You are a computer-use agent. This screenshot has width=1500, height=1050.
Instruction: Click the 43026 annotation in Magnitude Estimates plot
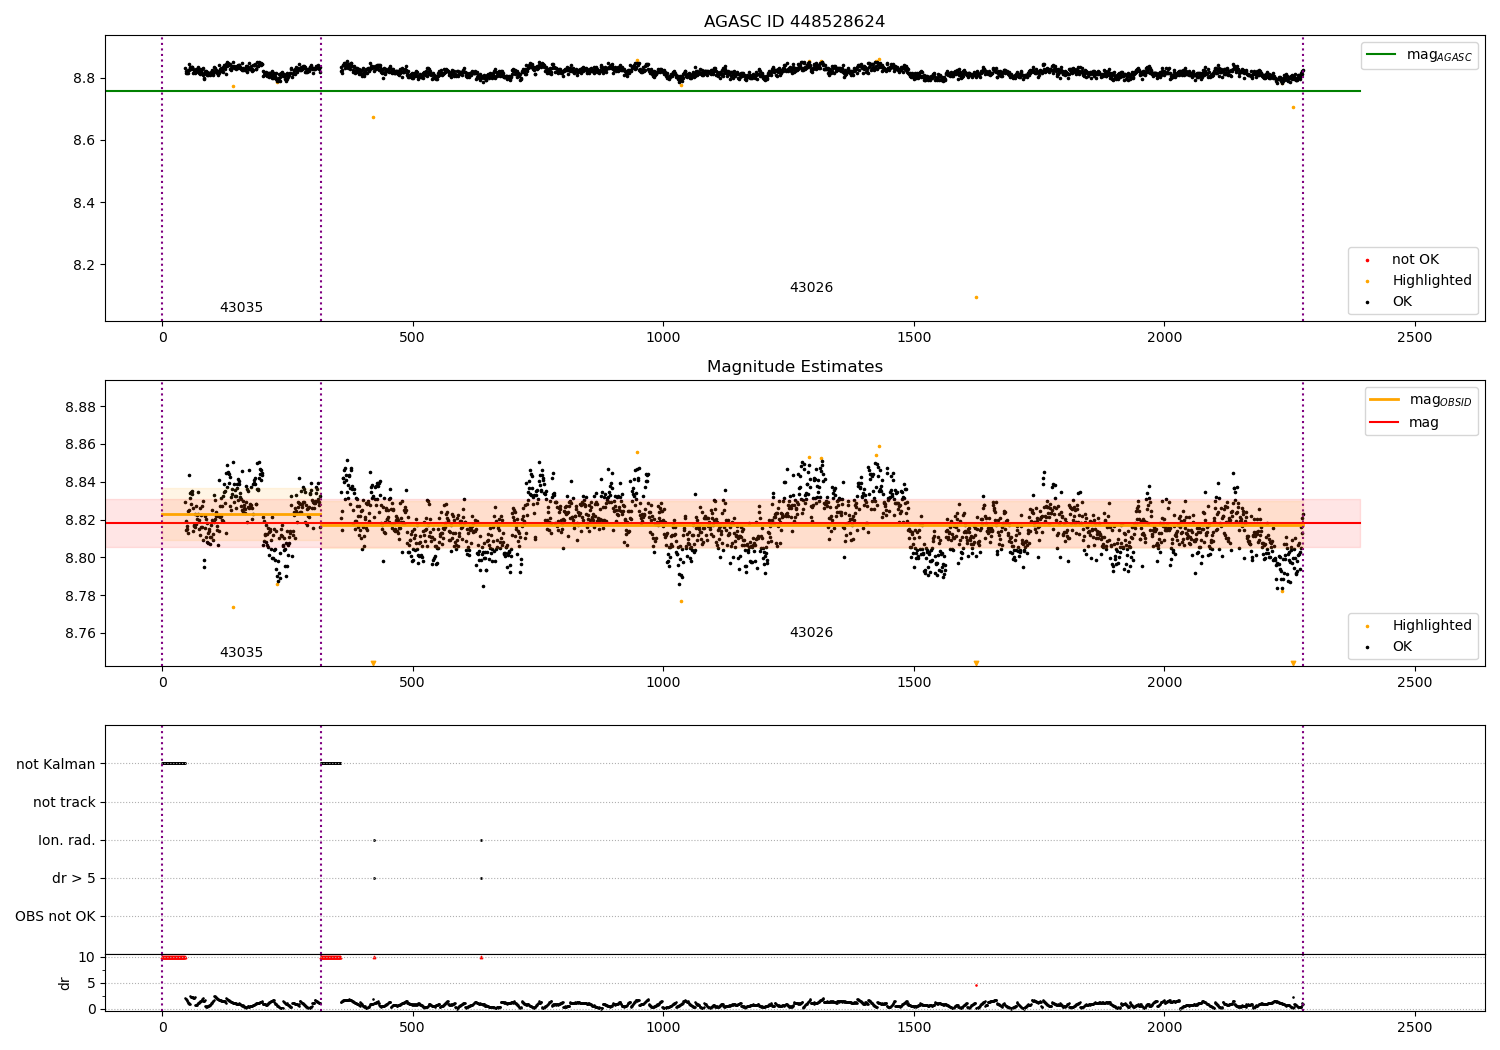811,633
